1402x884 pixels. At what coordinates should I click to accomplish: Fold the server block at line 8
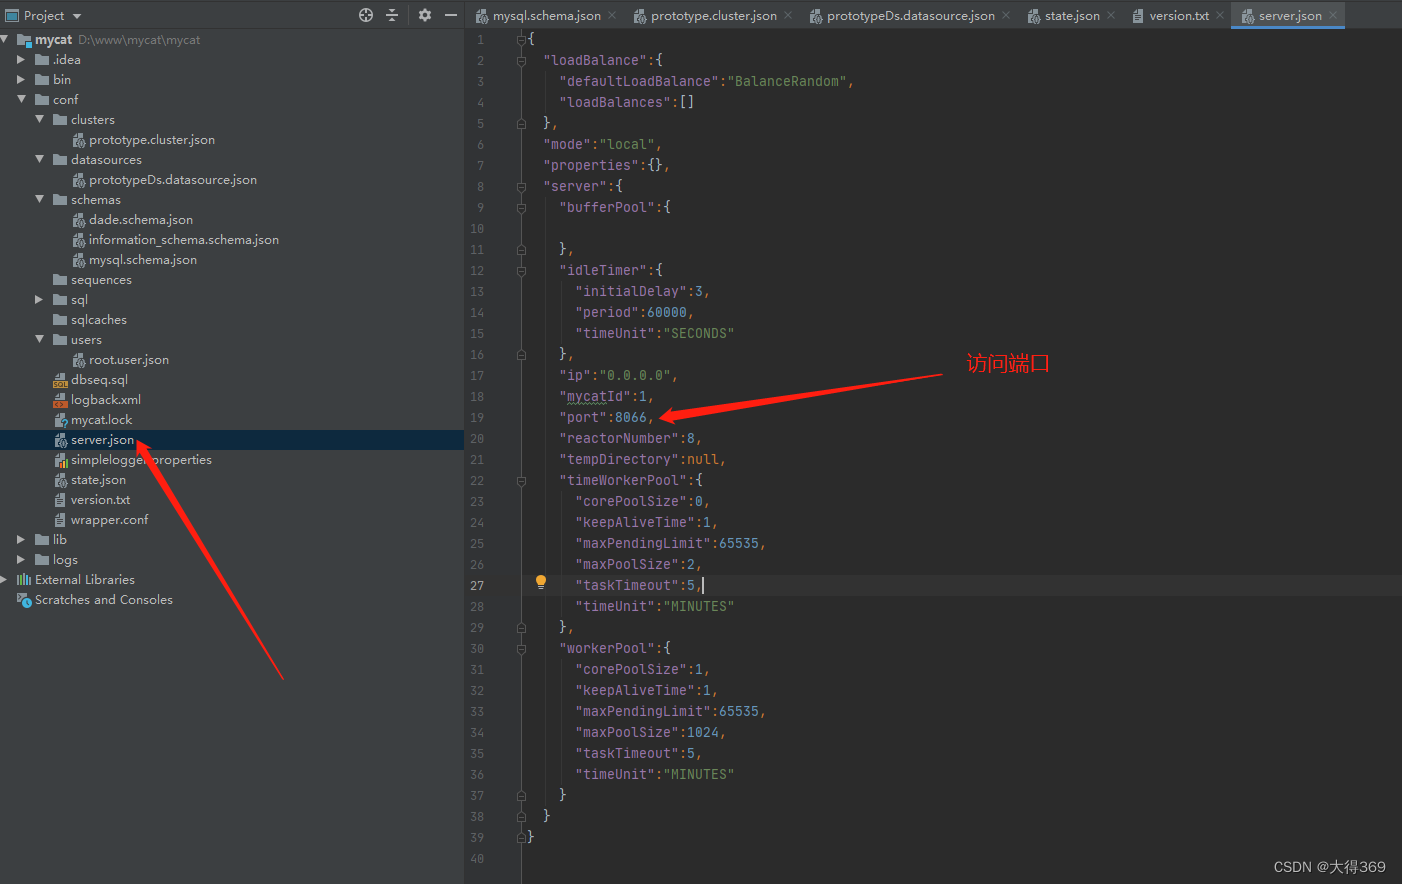point(521,187)
